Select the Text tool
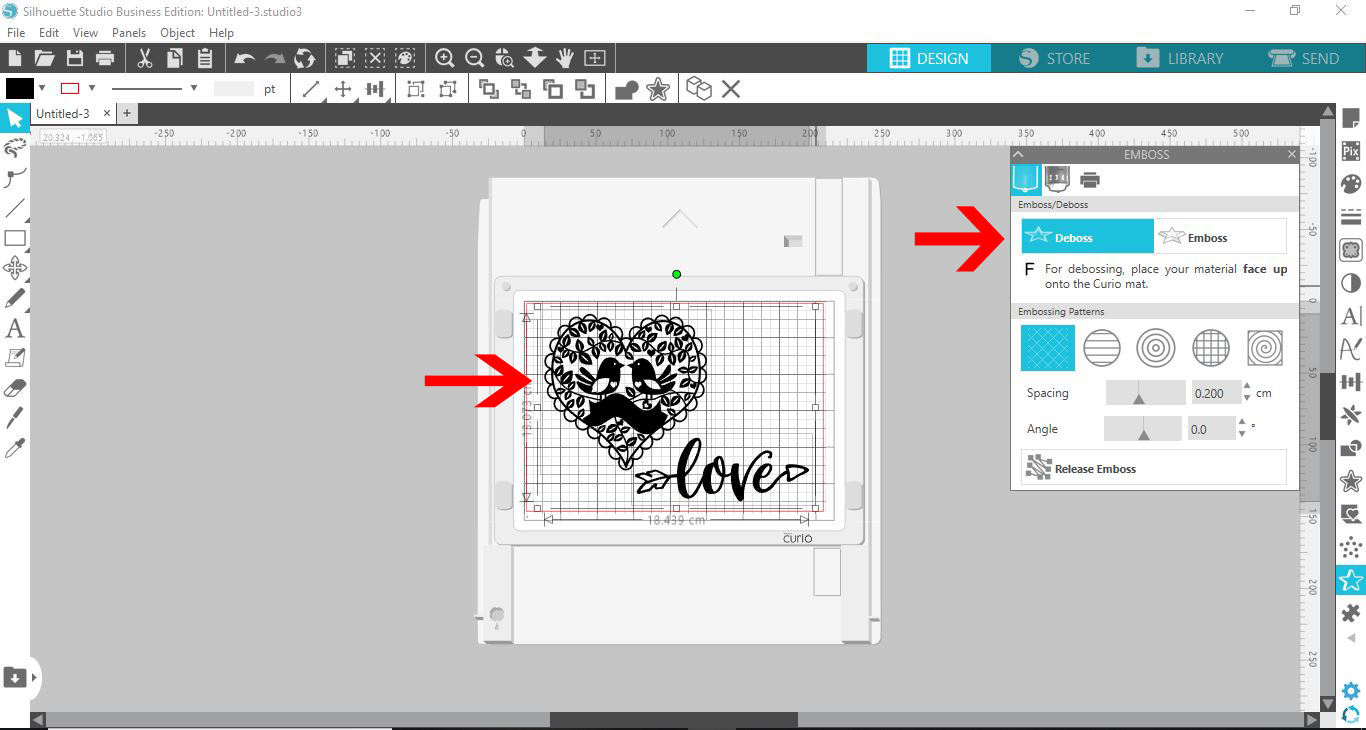 tap(15, 328)
